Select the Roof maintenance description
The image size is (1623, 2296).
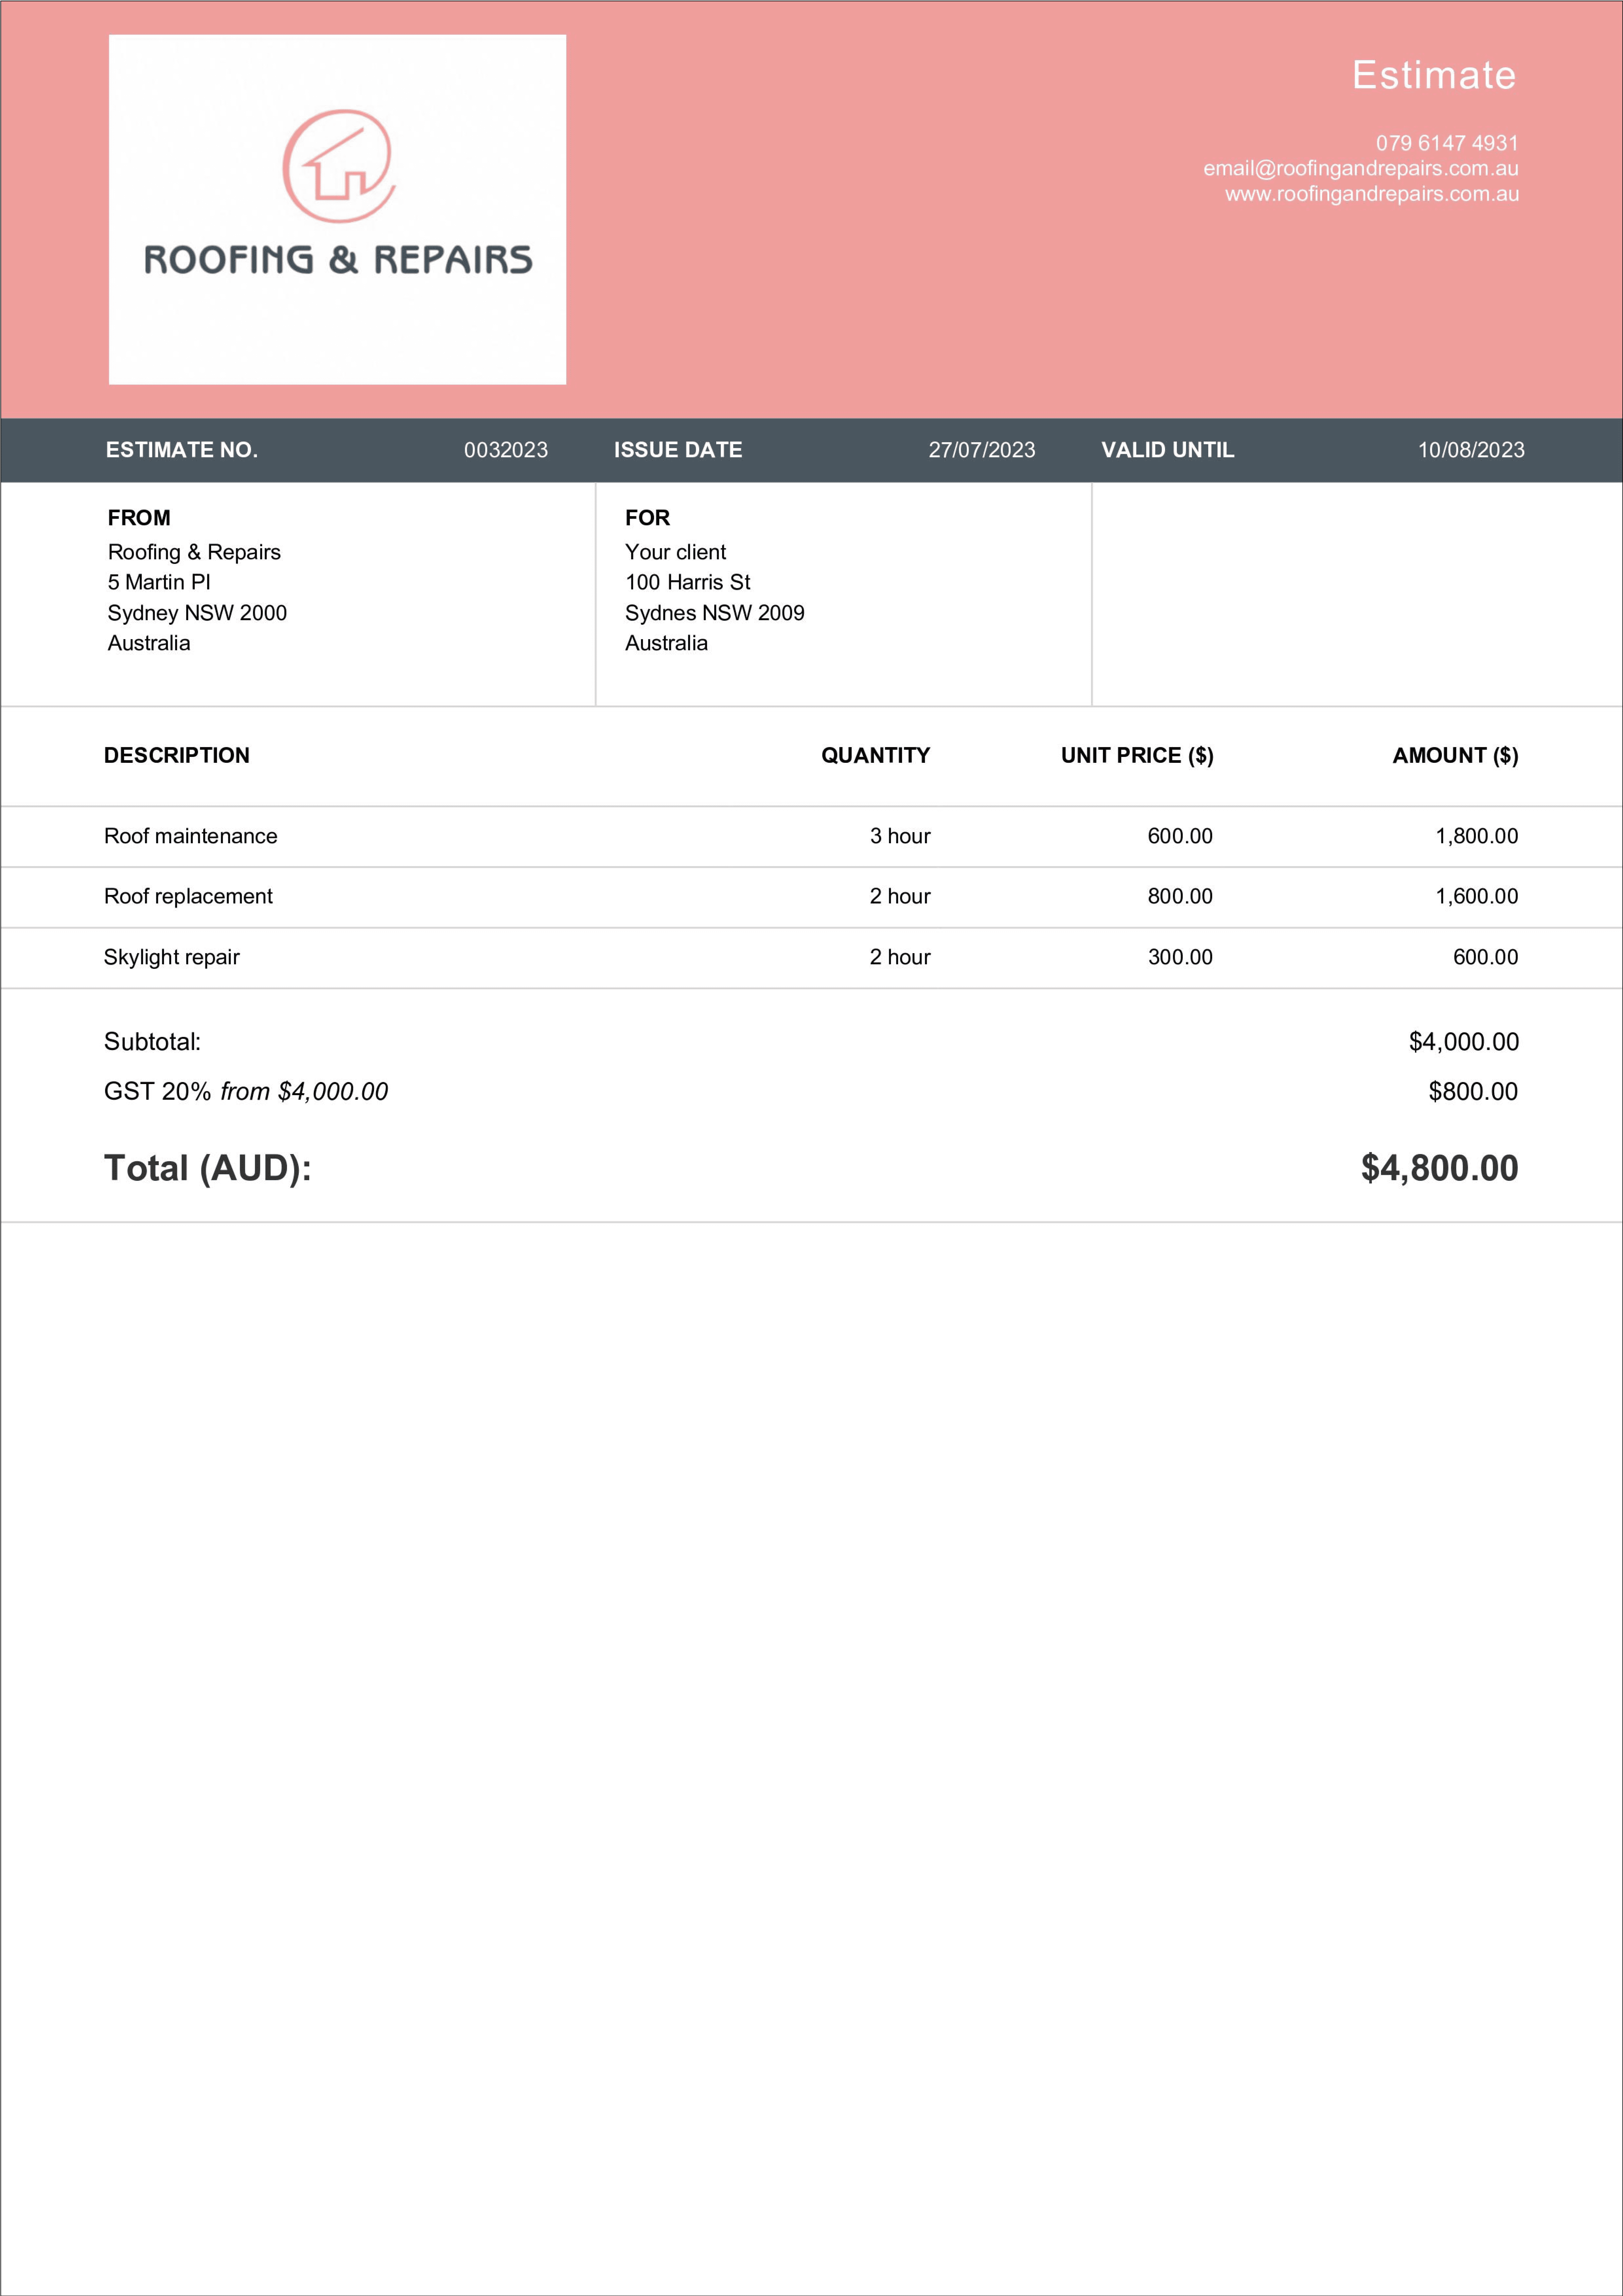coord(191,836)
